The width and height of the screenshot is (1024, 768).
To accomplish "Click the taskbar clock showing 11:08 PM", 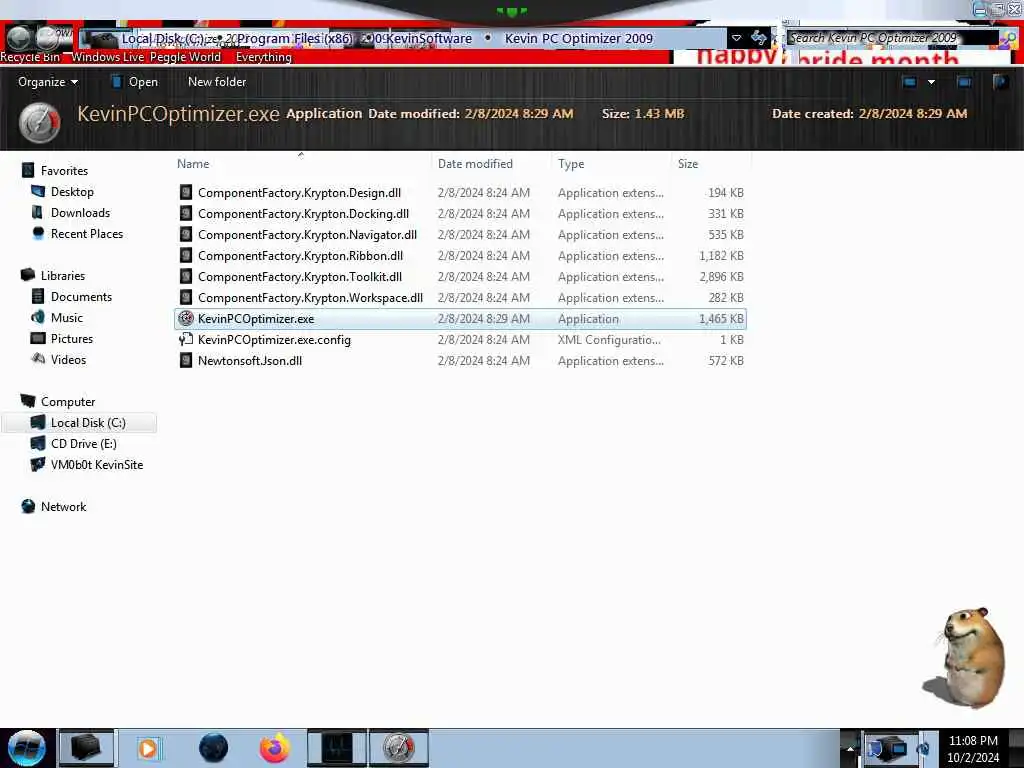I will point(973,749).
